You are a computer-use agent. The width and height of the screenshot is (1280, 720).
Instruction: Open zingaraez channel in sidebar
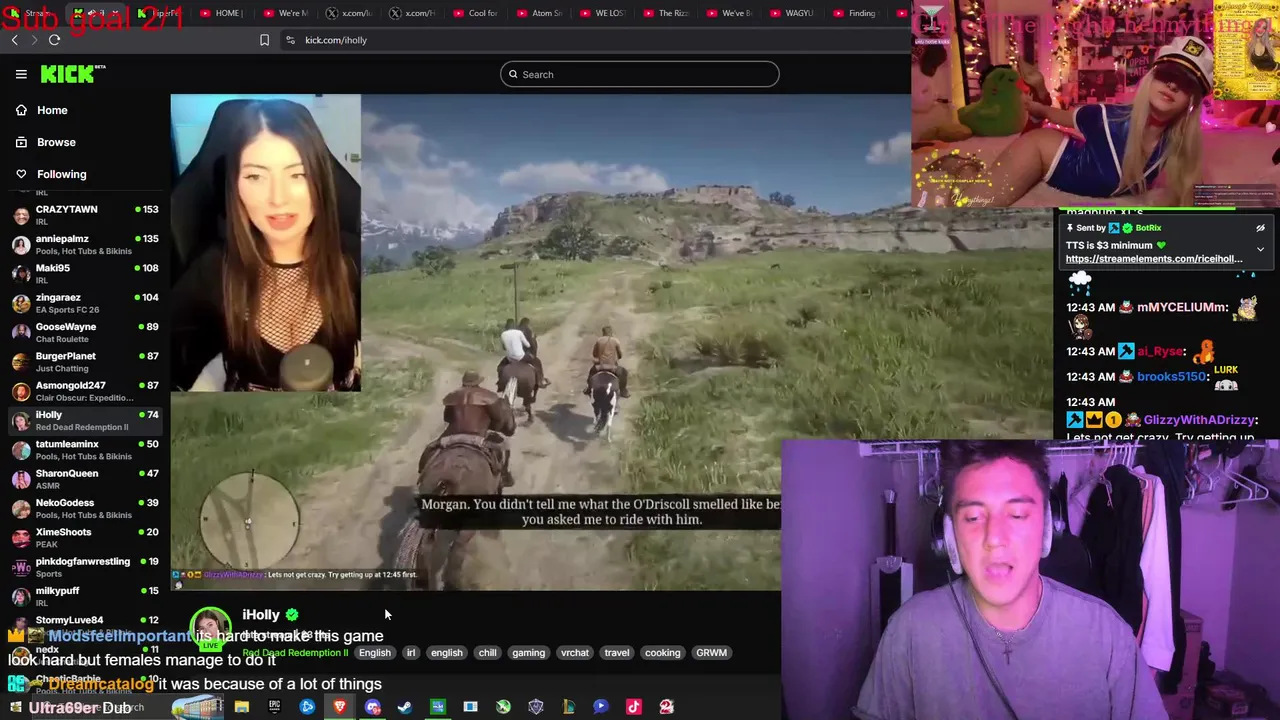pos(85,303)
